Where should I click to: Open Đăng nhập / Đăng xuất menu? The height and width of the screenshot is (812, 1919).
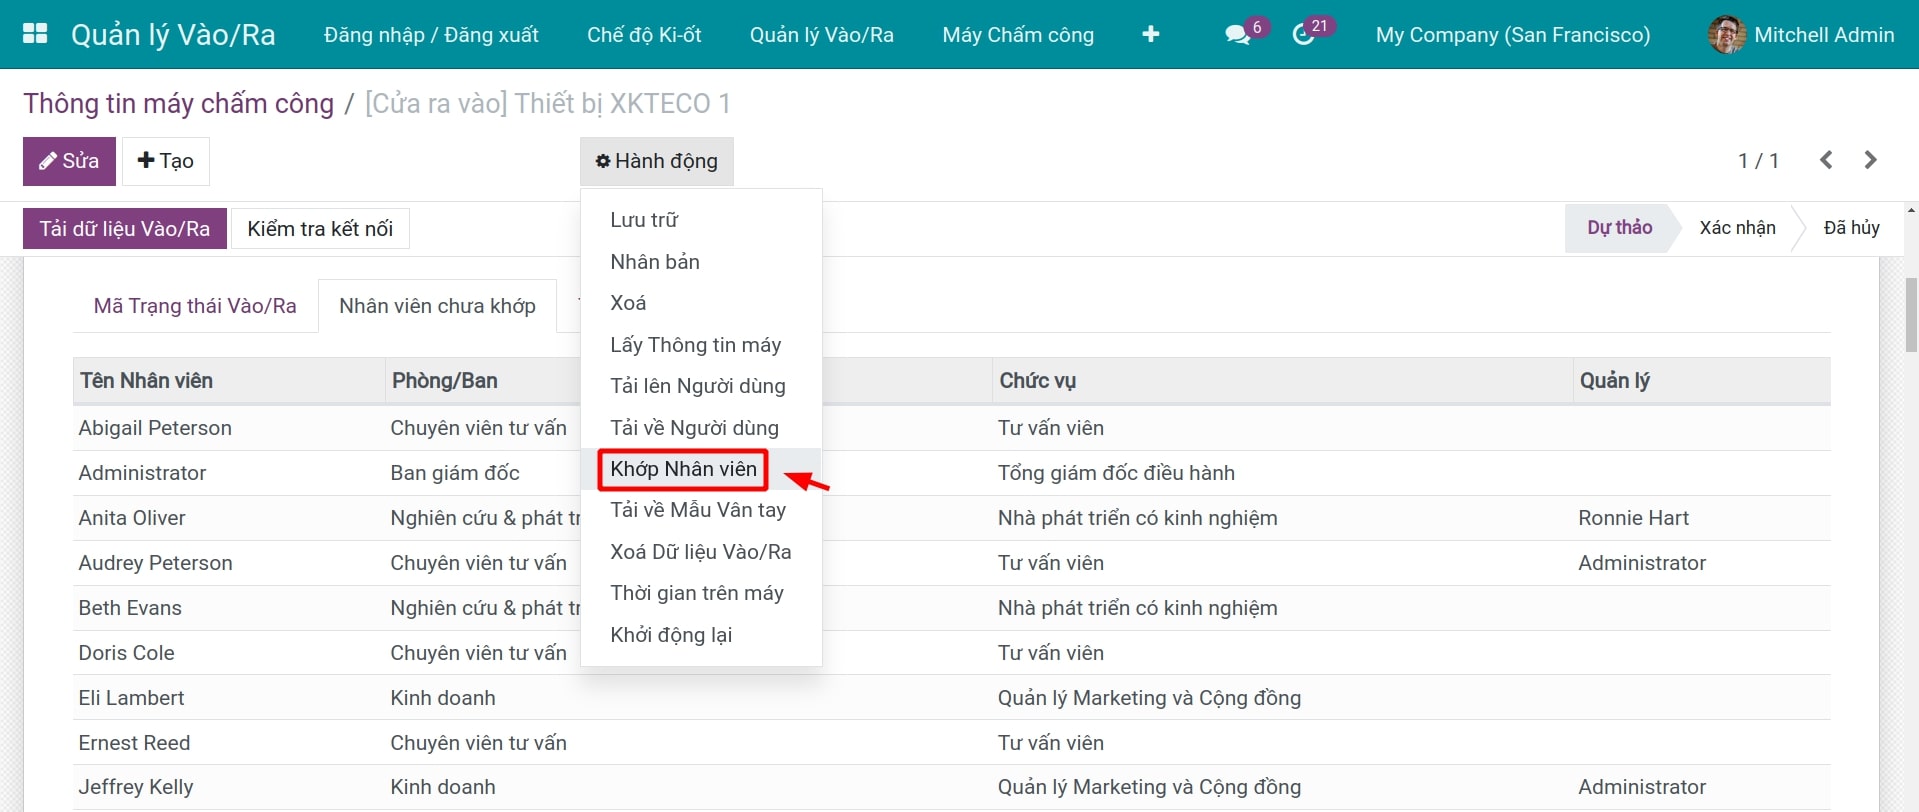point(431,34)
